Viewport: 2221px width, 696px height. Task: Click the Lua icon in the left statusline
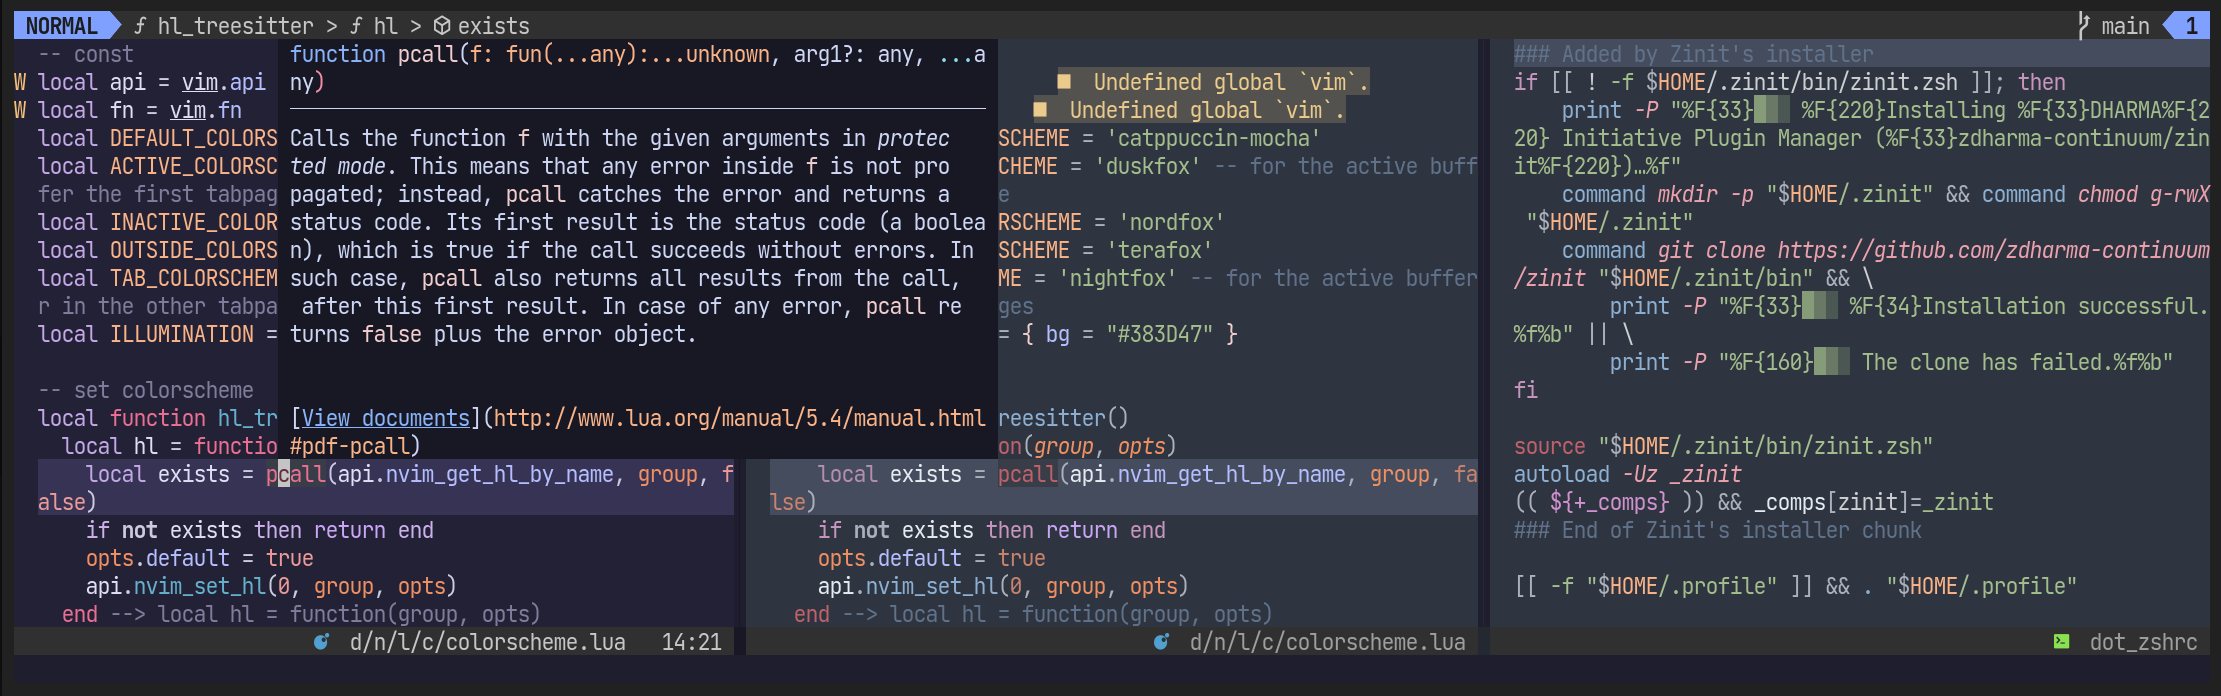click(321, 642)
